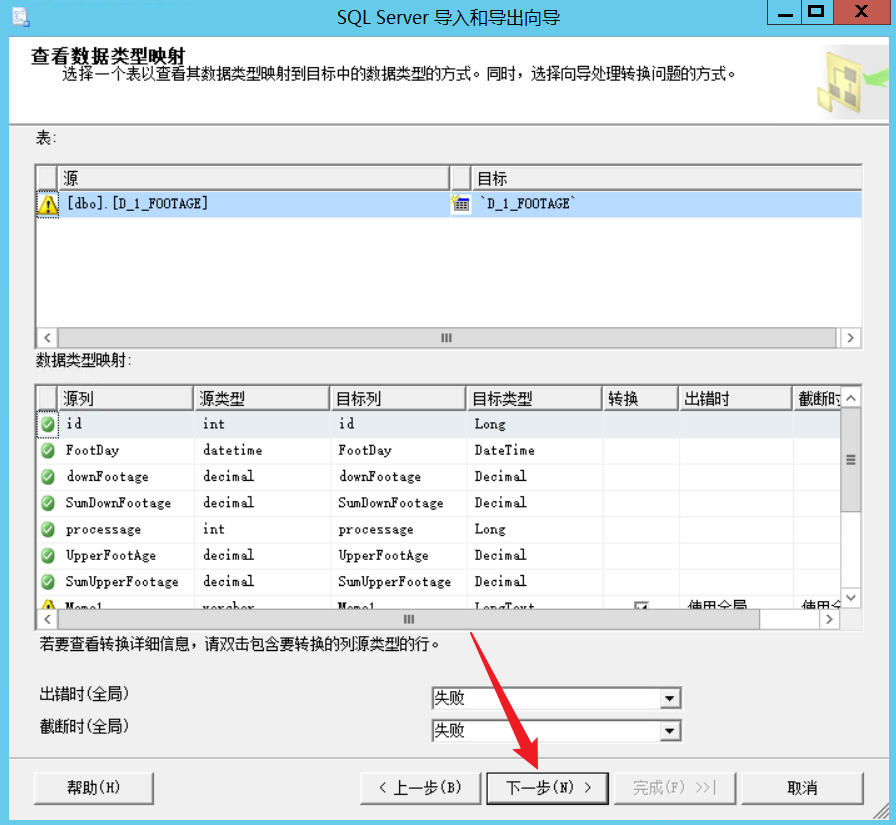This screenshot has height=825, width=896.
Task: Click the 取消 button
Action: [x=802, y=787]
